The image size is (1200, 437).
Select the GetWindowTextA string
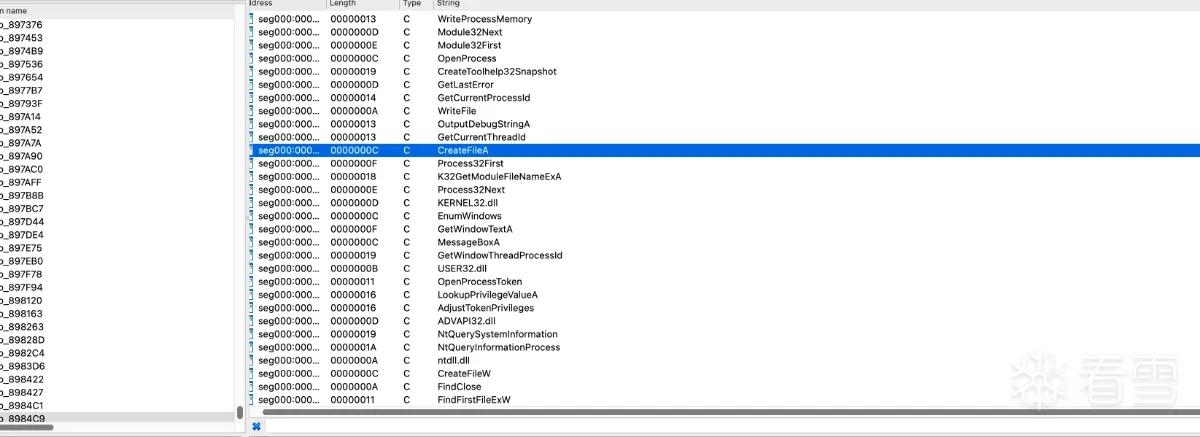(724, 229)
